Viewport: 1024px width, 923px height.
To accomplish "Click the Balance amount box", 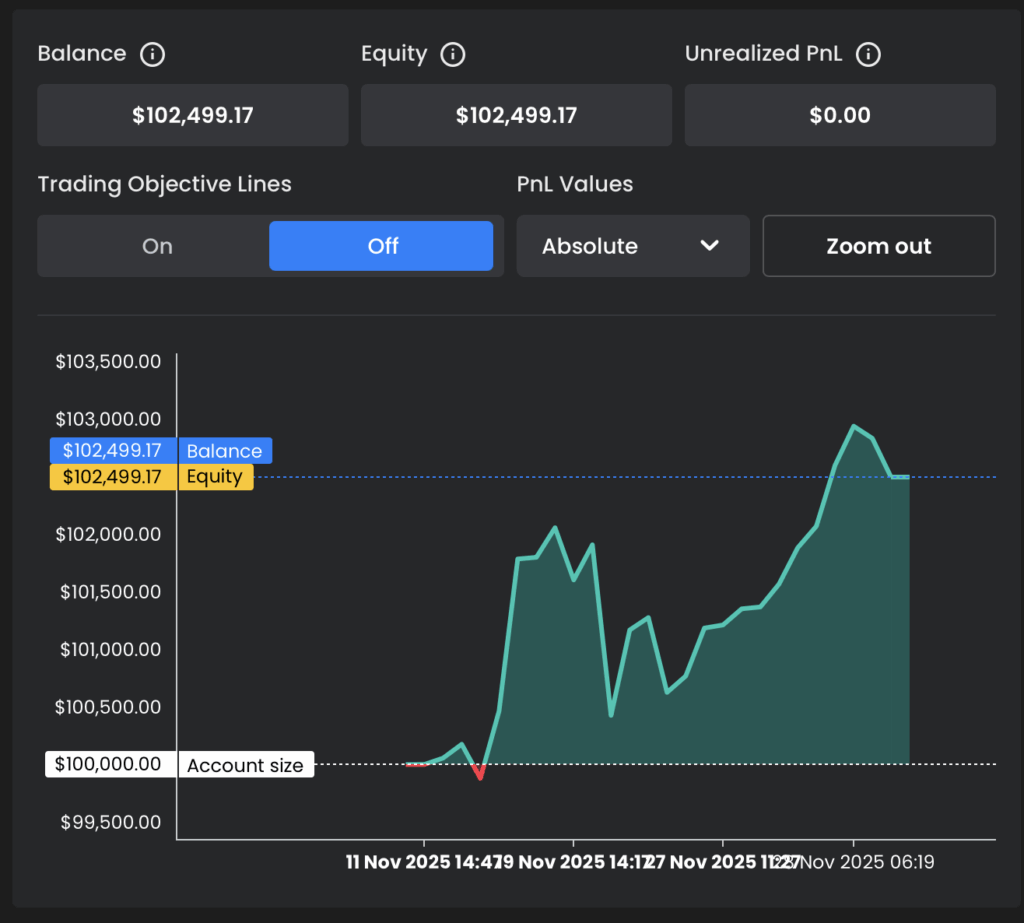I will [192, 115].
